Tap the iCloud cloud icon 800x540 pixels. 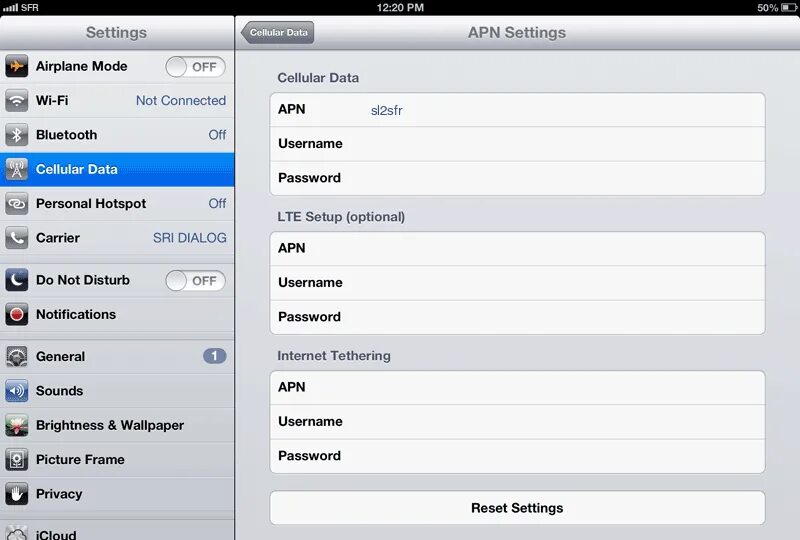coord(16,533)
